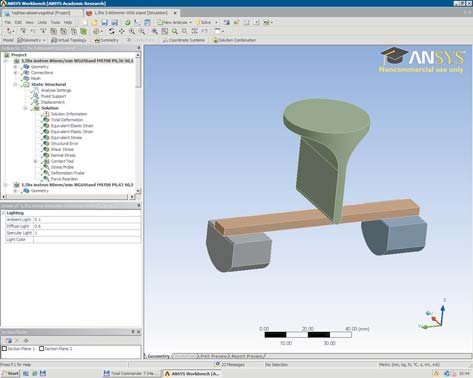Viewport: 473px width, 378px height.
Task: Select Total Deformation in the solution tree
Action: [67, 120]
